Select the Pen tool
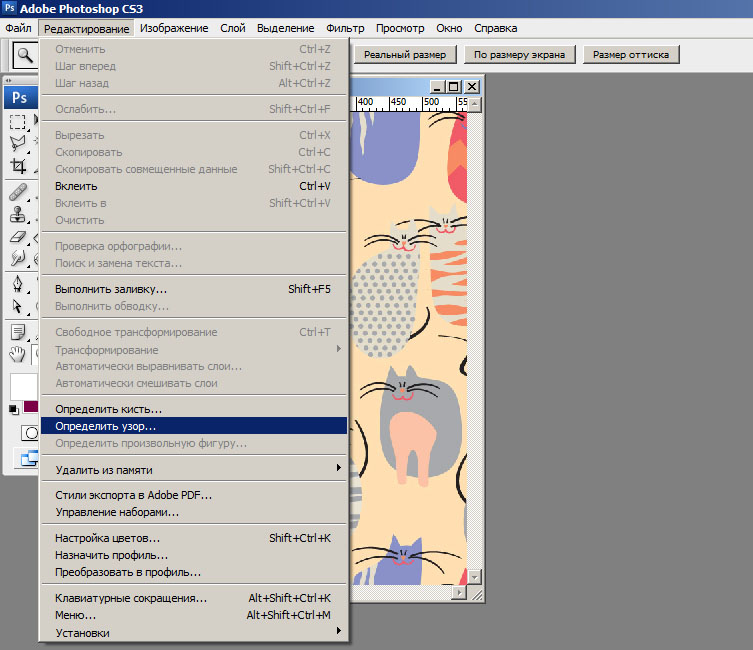Image resolution: width=753 pixels, height=650 pixels. tap(18, 284)
